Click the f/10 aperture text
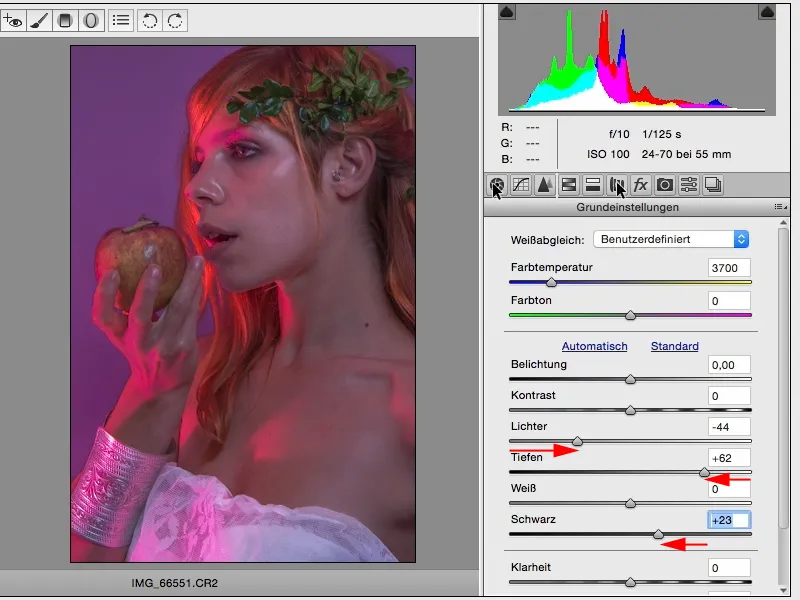This screenshot has width=800, height=600. [x=619, y=134]
